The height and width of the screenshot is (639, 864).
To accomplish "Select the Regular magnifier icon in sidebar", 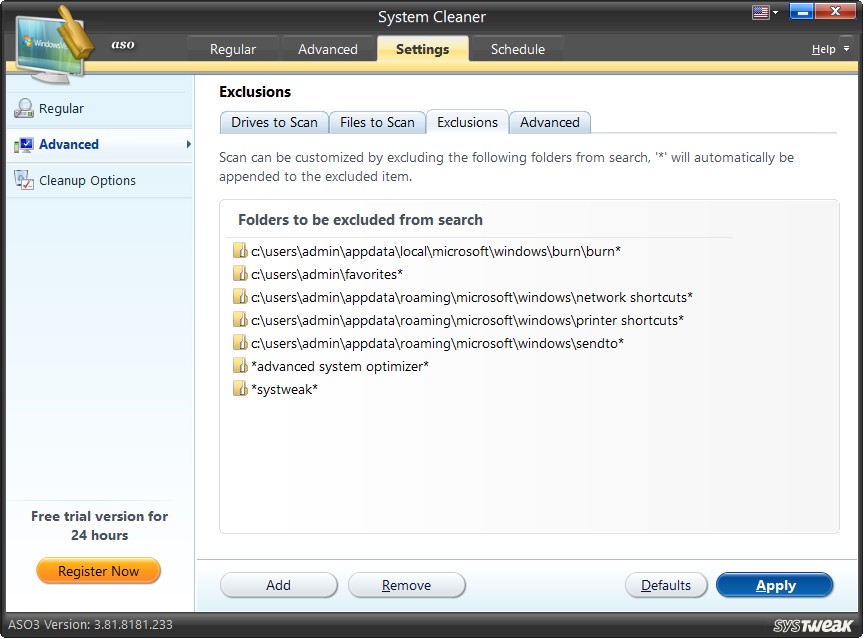I will (x=22, y=108).
